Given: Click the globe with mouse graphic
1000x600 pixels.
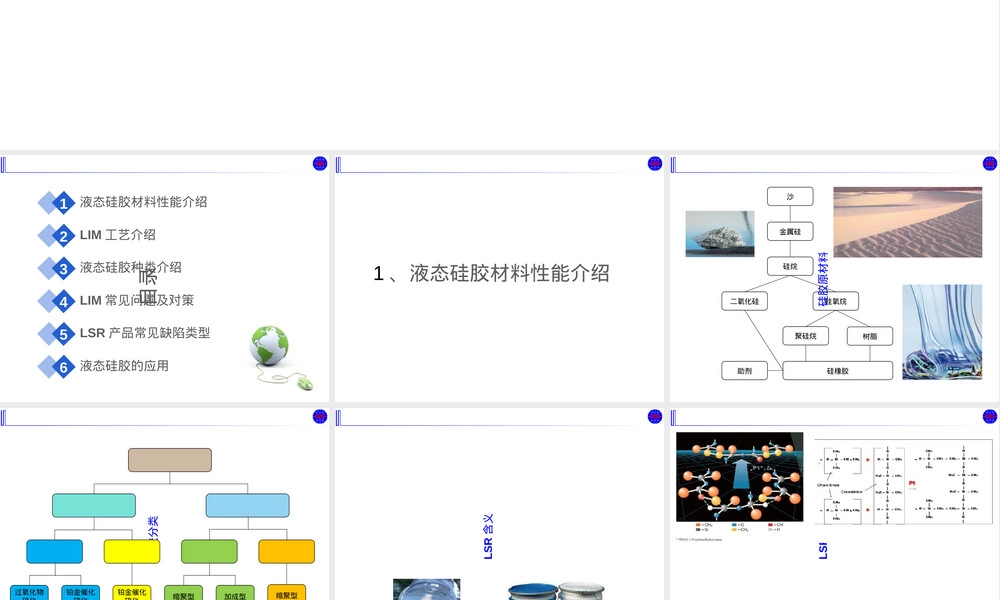Looking at the screenshot, I should pos(281,358).
